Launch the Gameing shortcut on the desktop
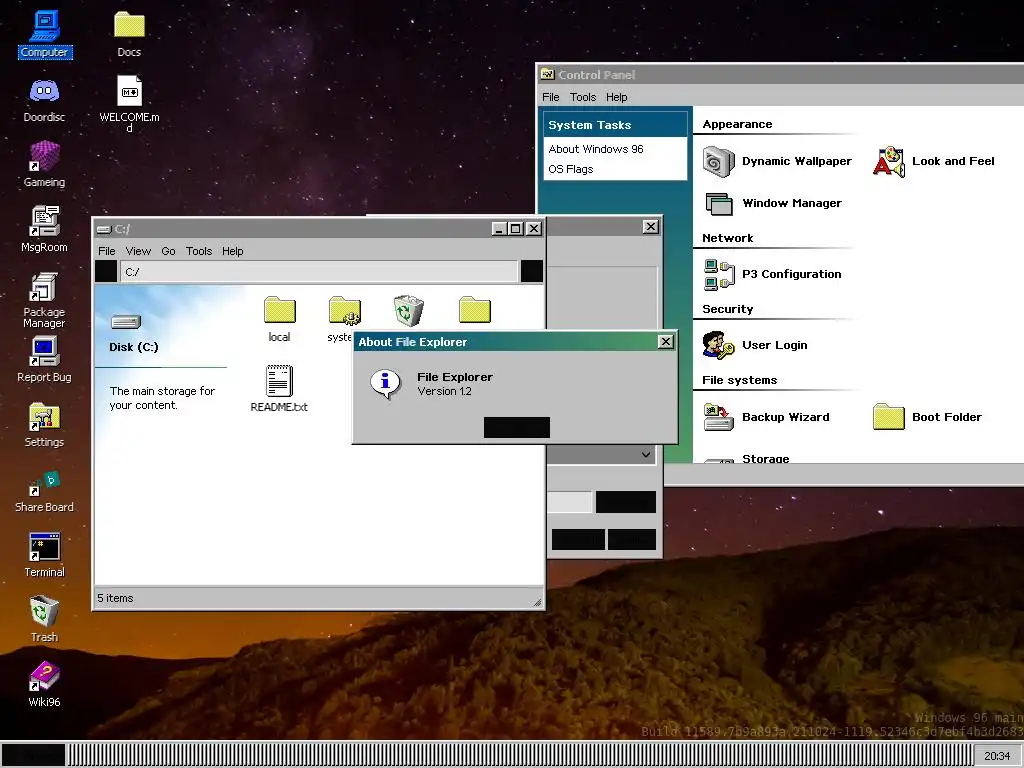The height and width of the screenshot is (768, 1024). [44, 164]
